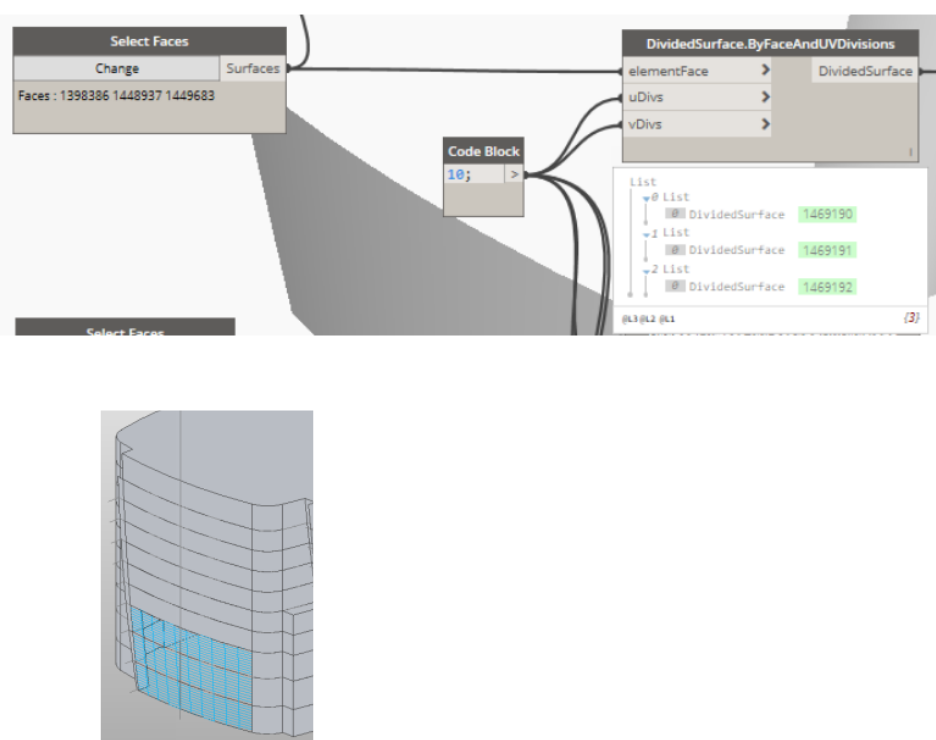Click the Code Block node header
This screenshot has height=740, width=936.
click(x=484, y=152)
